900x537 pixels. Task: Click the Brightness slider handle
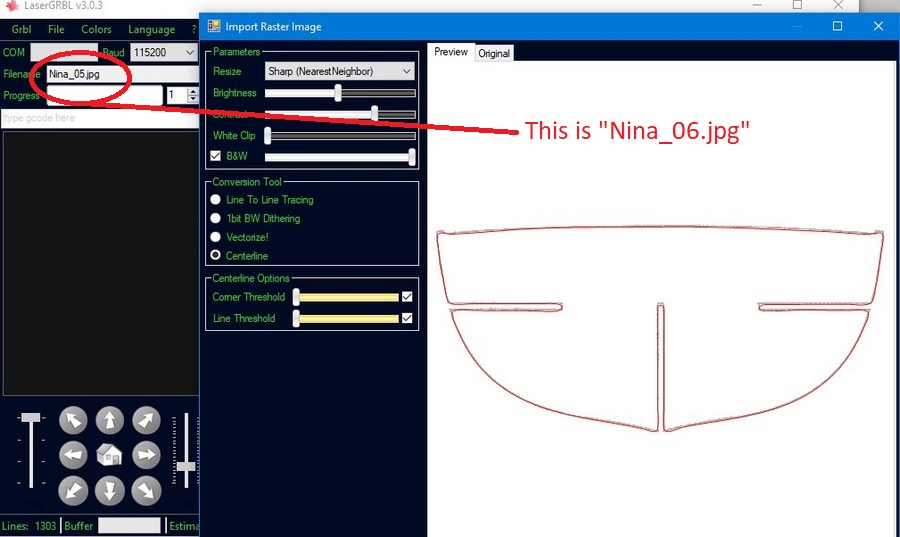338,93
